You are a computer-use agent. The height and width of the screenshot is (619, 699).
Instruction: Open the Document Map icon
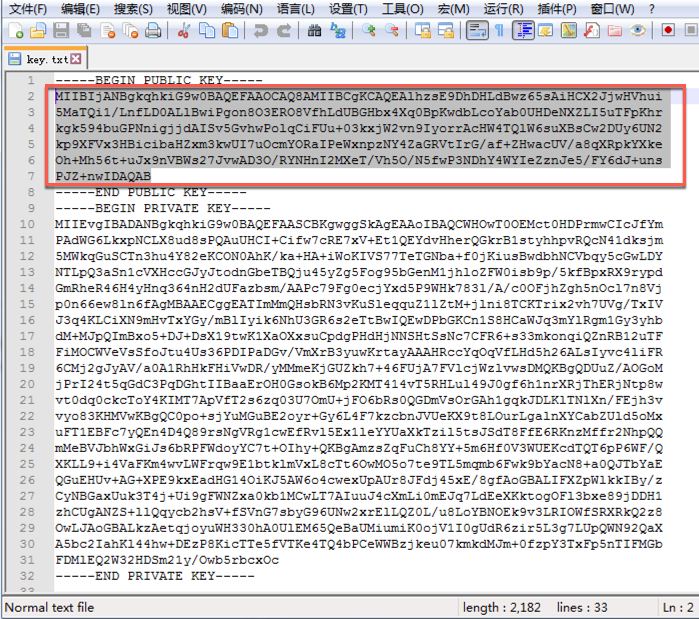(x=569, y=30)
